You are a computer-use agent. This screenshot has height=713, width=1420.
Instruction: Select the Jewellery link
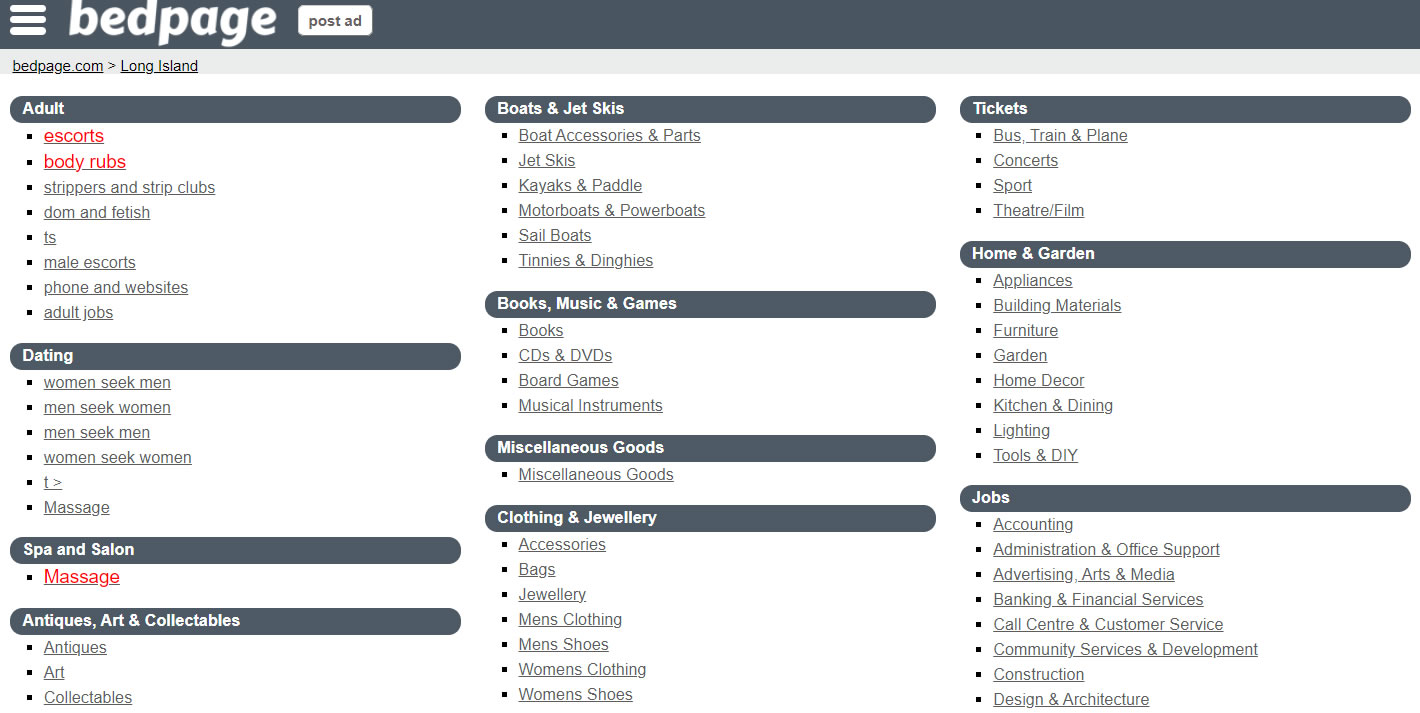pos(552,594)
